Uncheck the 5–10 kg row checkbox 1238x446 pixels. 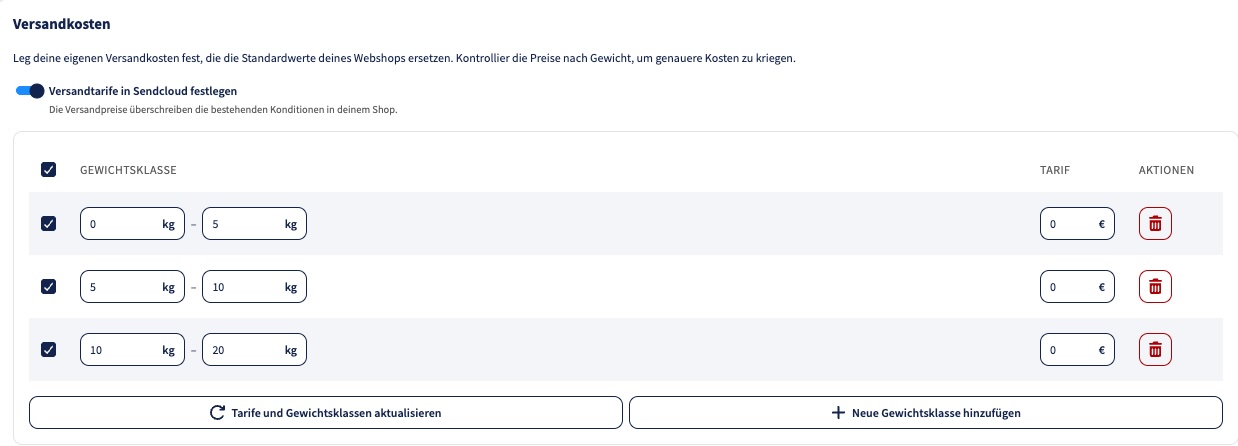point(48,287)
